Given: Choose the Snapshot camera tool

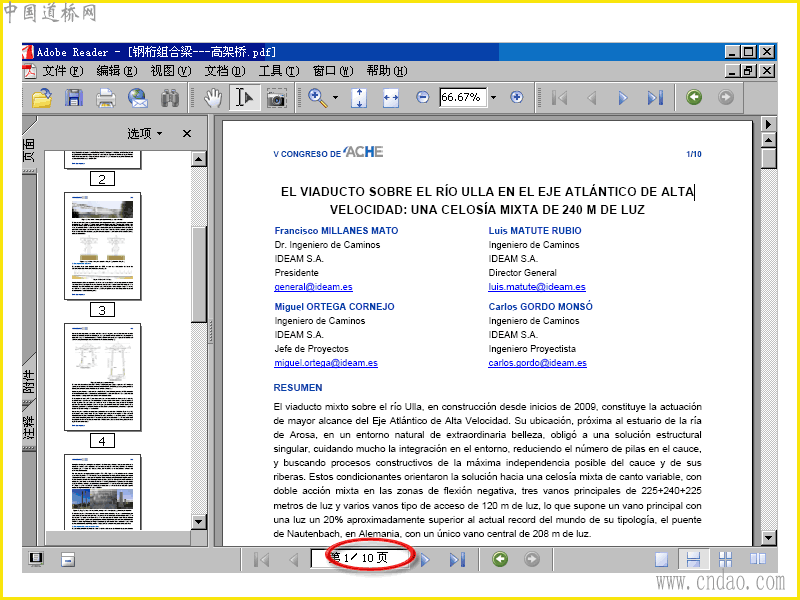Looking at the screenshot, I should pos(276,98).
